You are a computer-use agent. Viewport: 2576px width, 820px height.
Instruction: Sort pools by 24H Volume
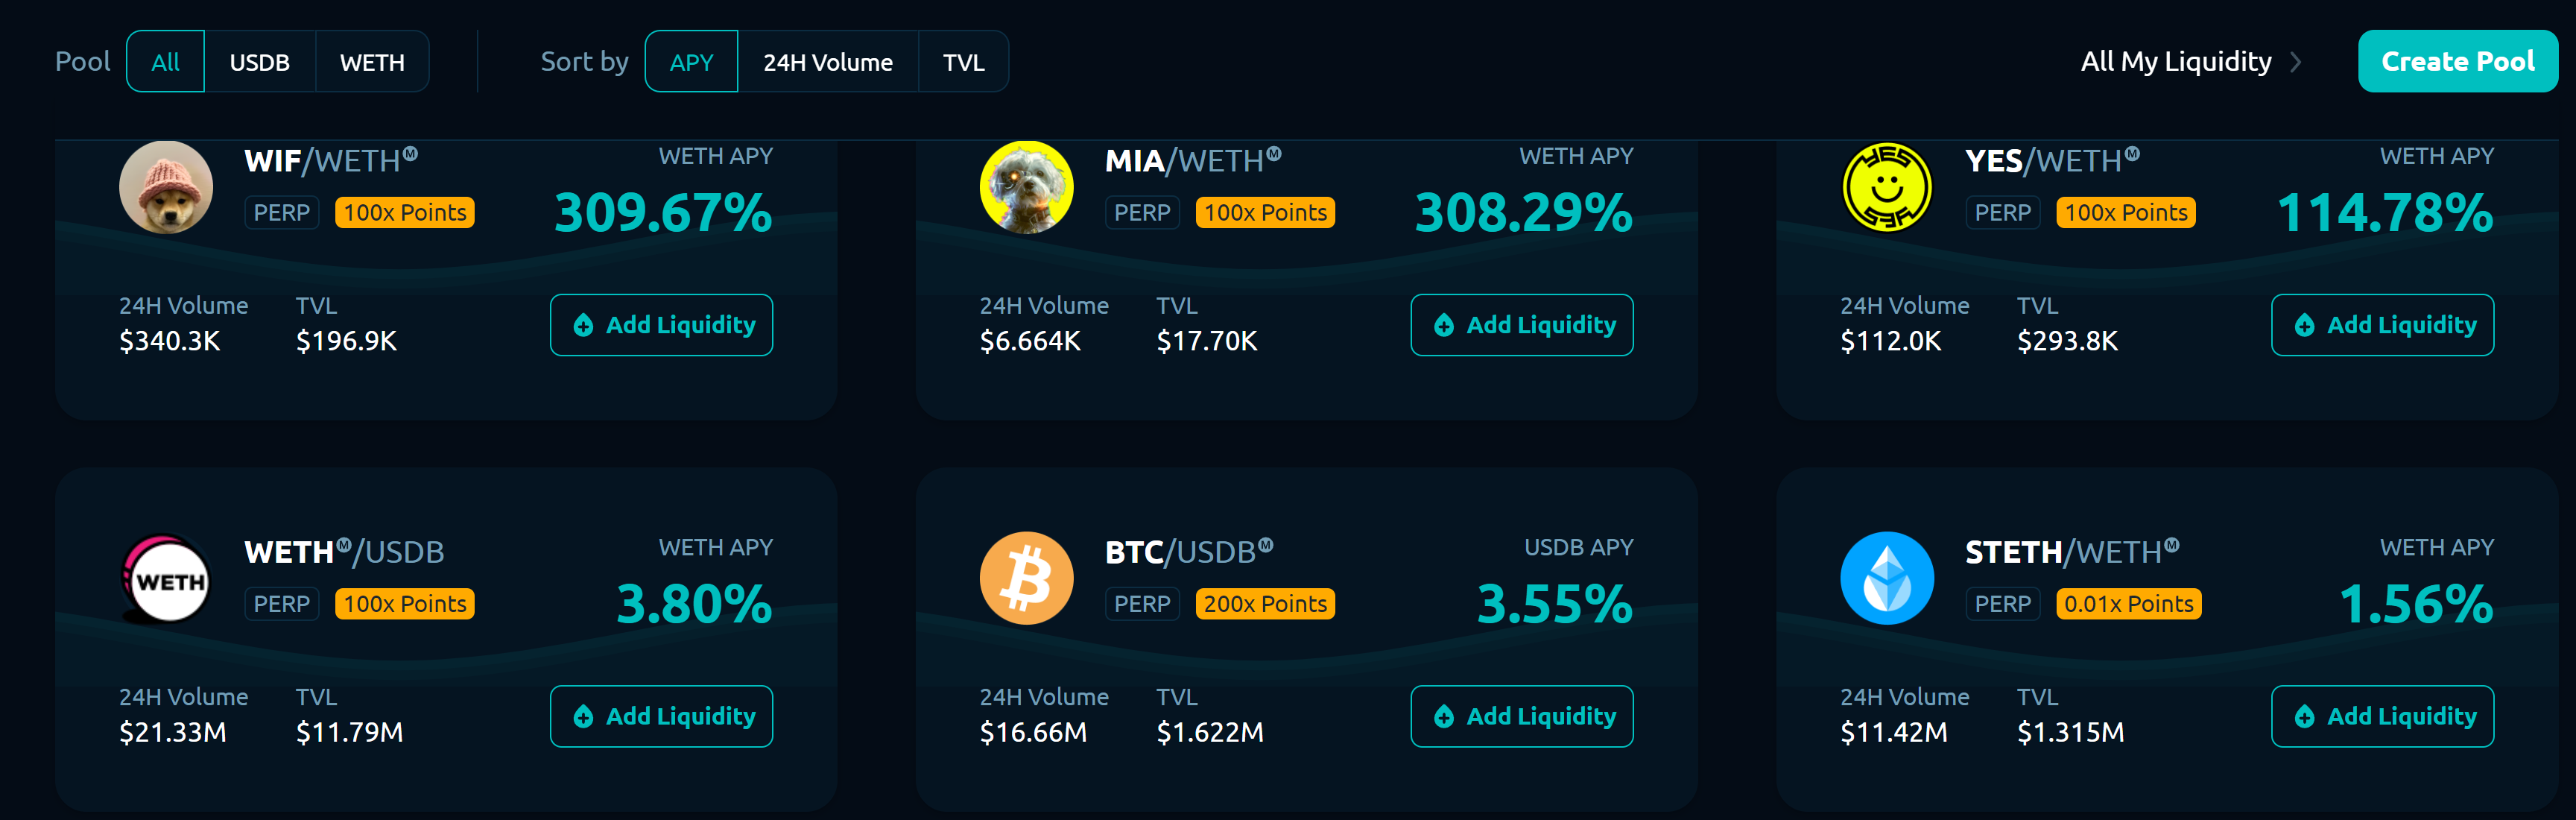coord(827,62)
